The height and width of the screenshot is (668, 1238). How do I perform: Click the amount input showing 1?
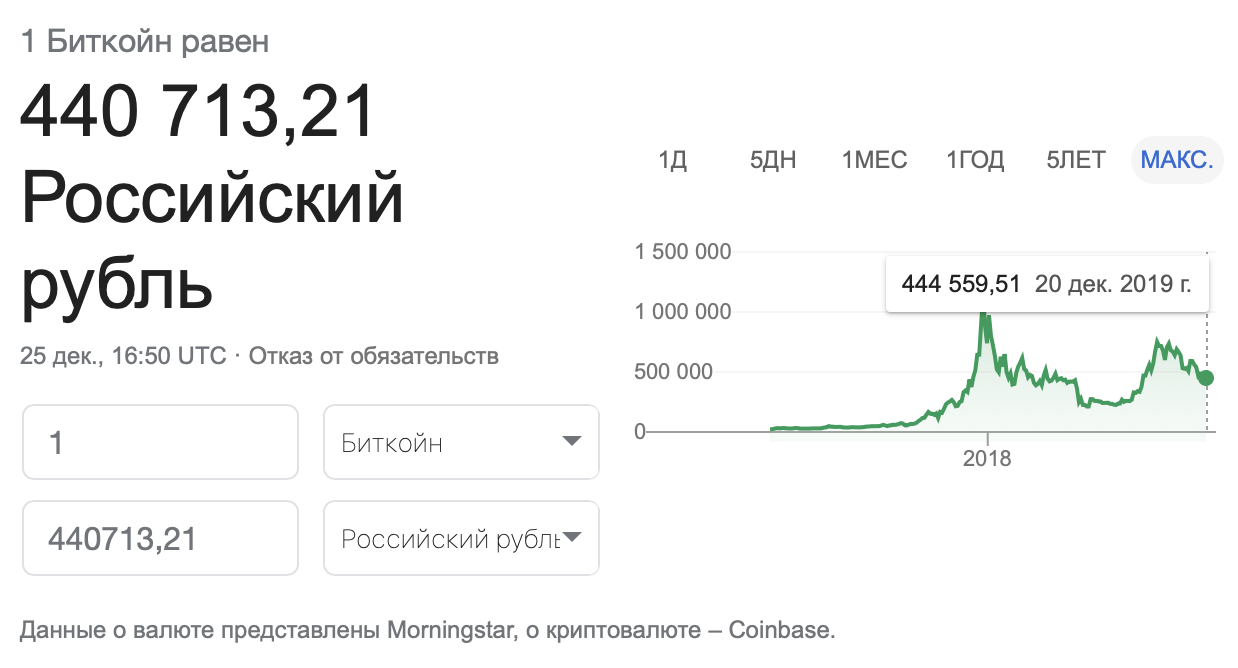(160, 442)
